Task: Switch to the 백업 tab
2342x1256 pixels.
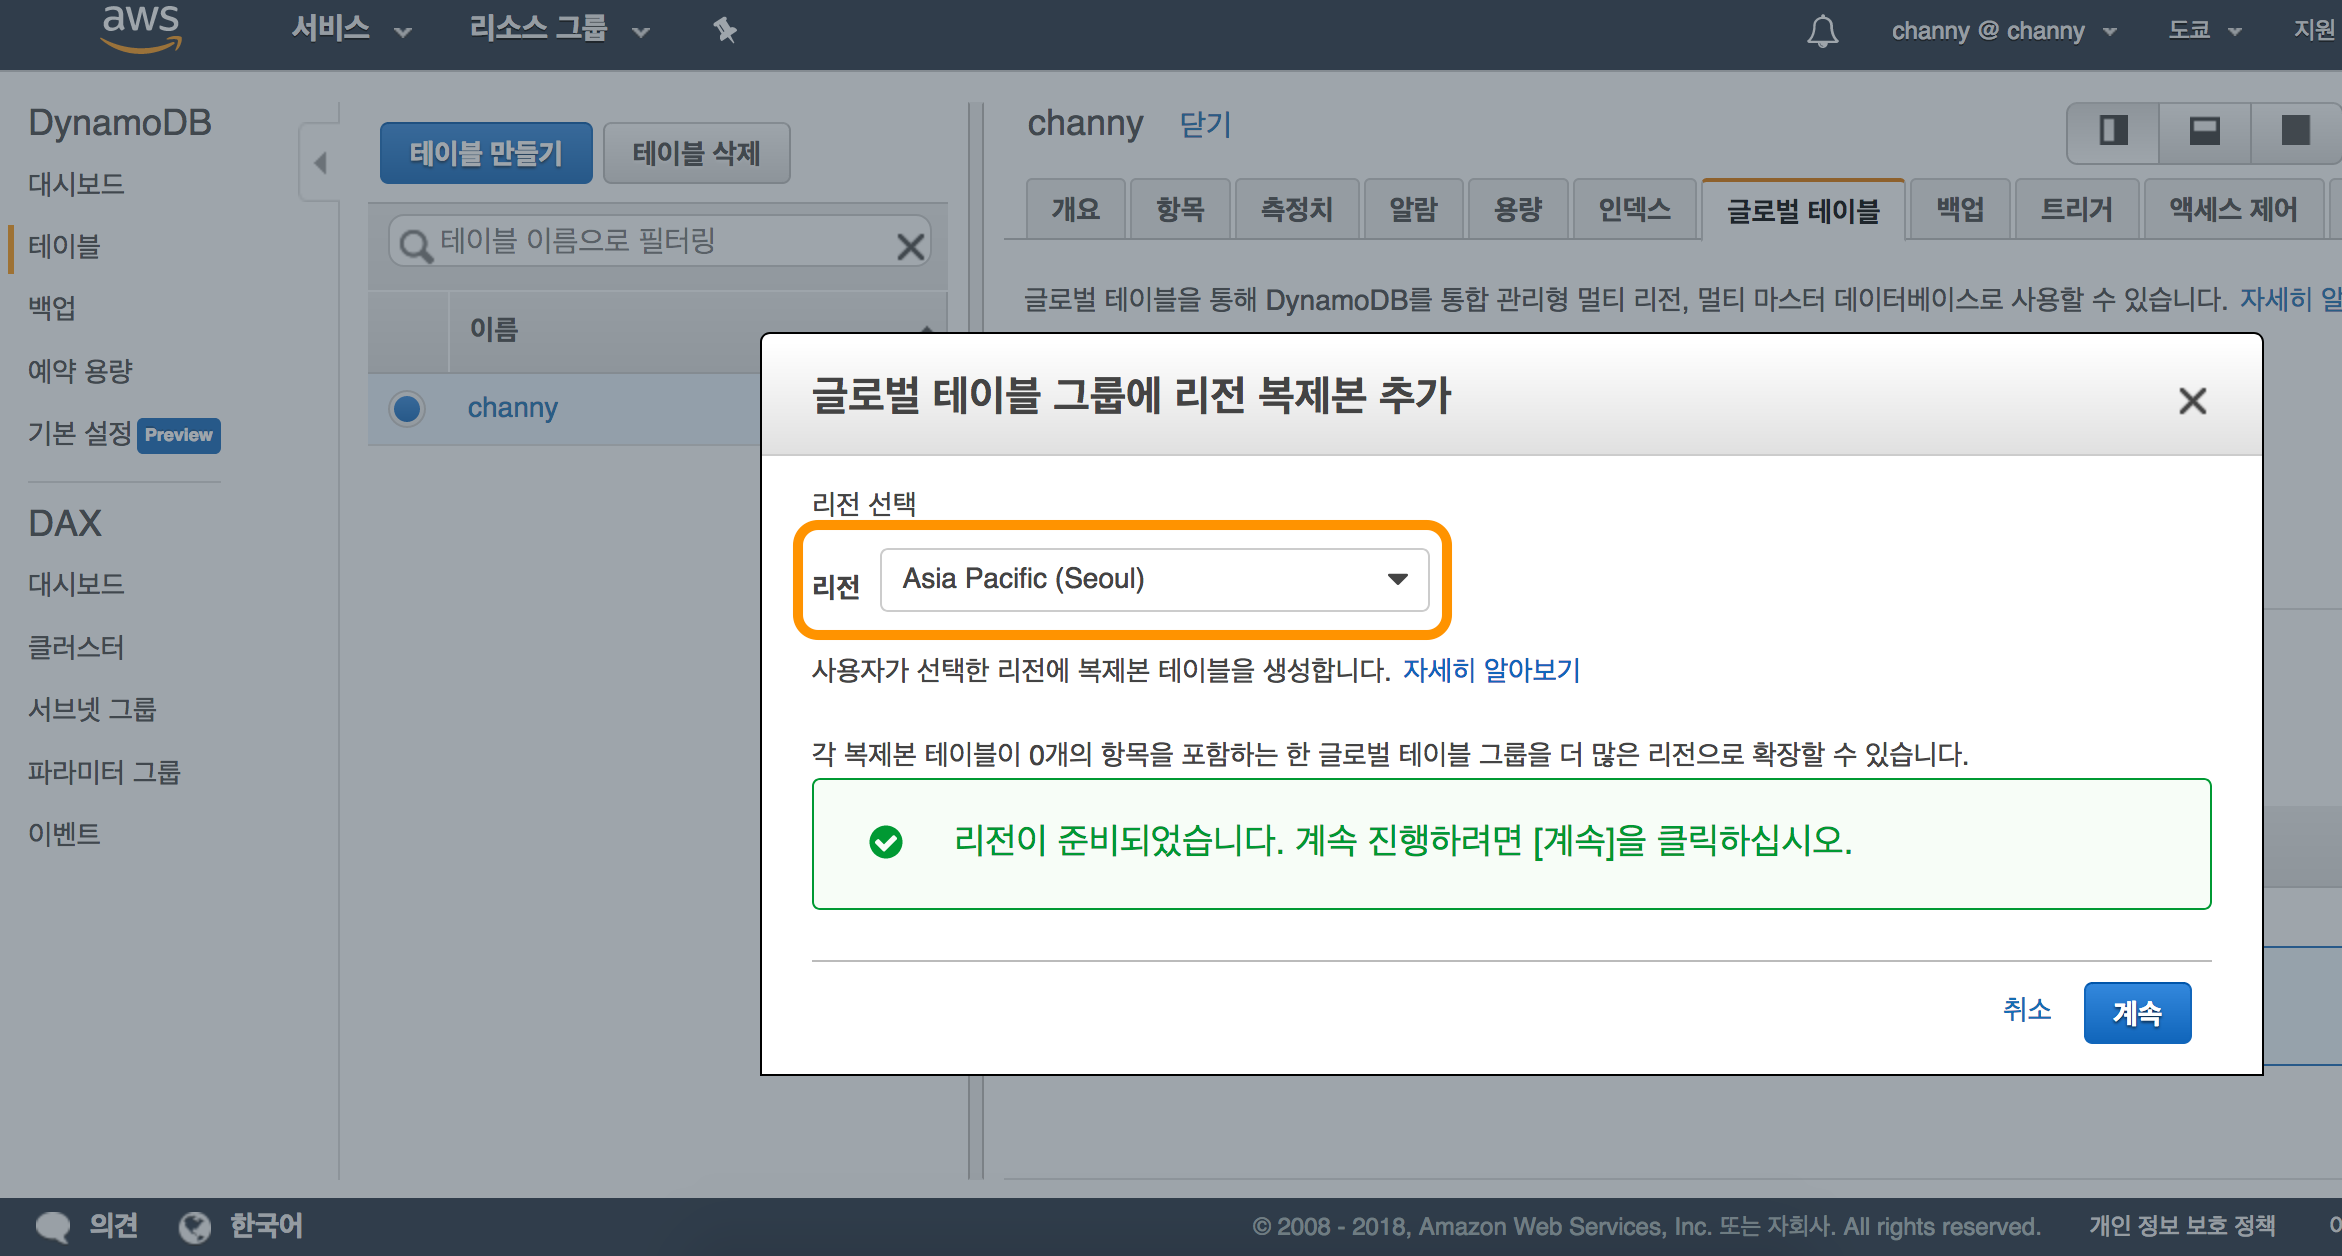Action: [x=1959, y=209]
